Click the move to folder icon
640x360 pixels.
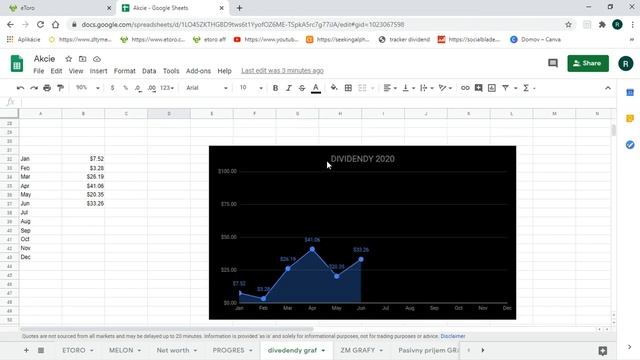click(82, 59)
